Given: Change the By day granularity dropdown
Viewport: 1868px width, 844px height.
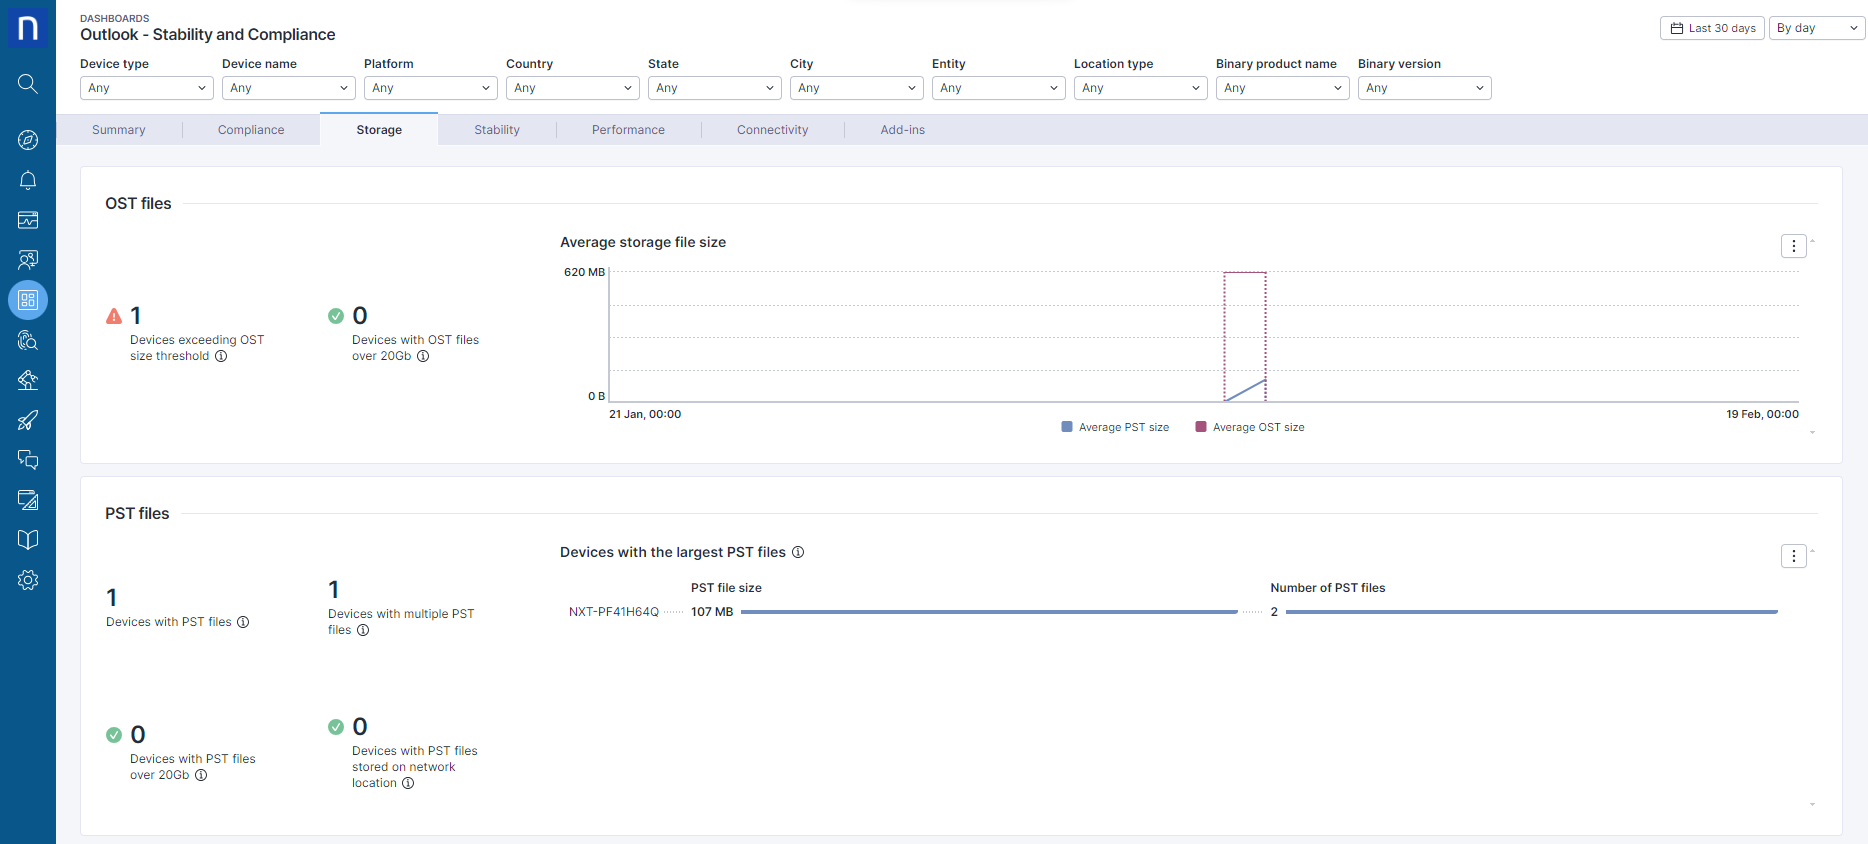Looking at the screenshot, I should (x=1817, y=28).
